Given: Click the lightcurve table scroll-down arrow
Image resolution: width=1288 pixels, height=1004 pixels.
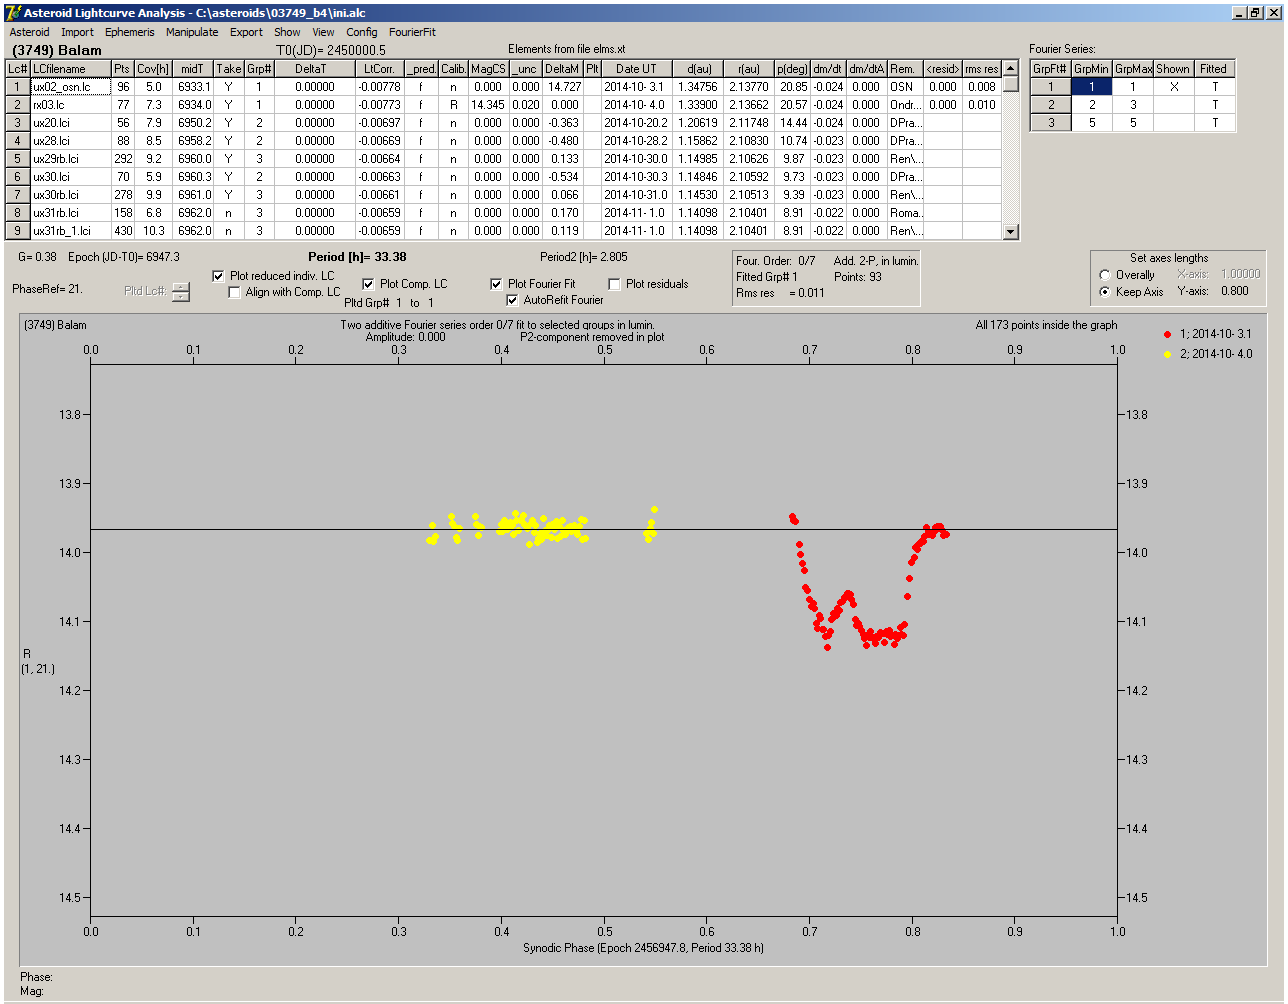Looking at the screenshot, I should (x=1011, y=232).
